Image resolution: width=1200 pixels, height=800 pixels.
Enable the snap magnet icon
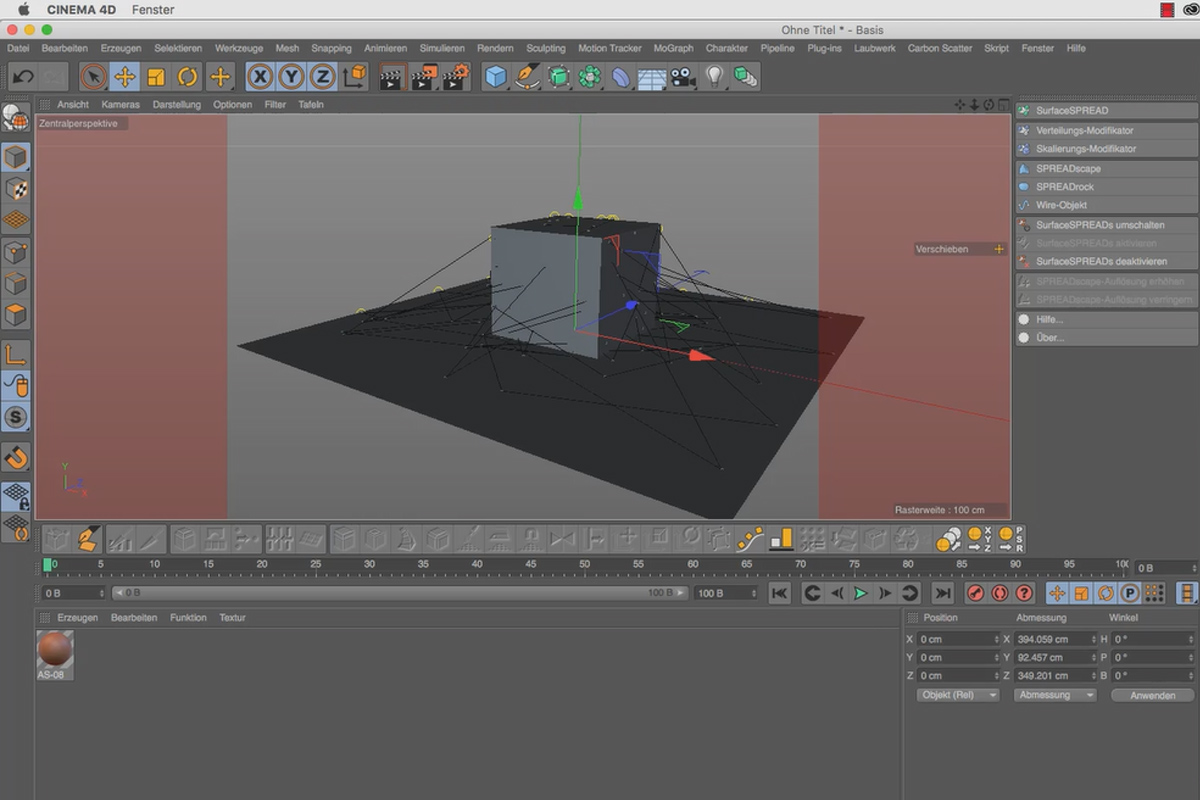pos(16,458)
